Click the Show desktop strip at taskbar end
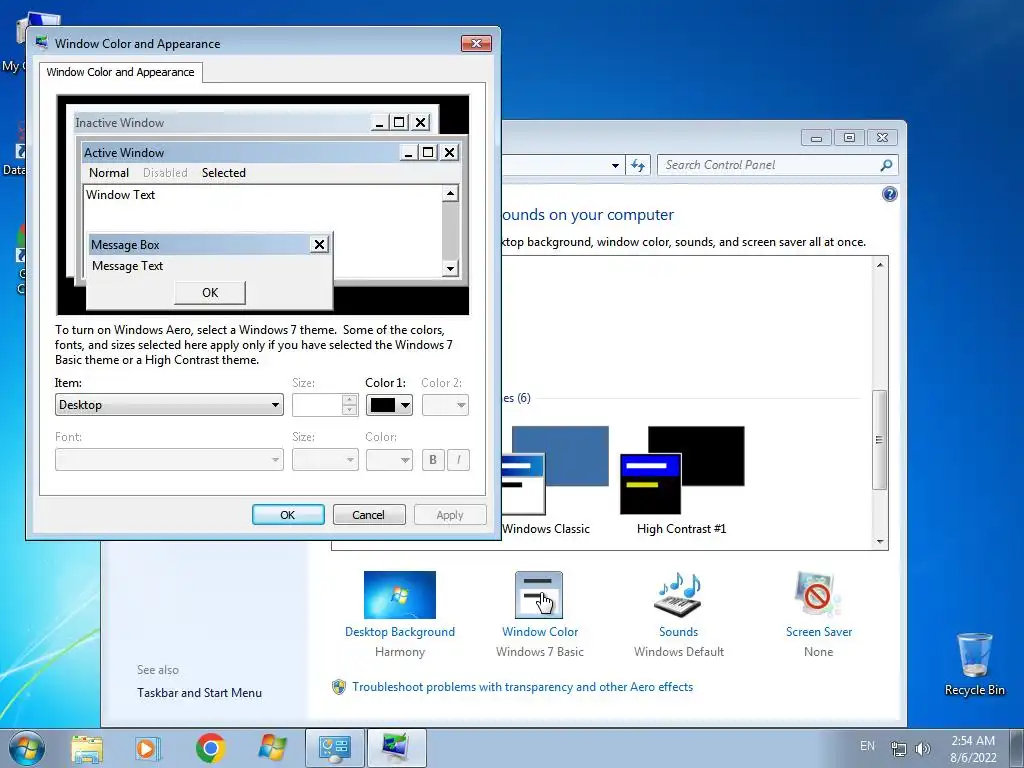Image resolution: width=1024 pixels, height=768 pixels. pyautogui.click(x=1017, y=748)
